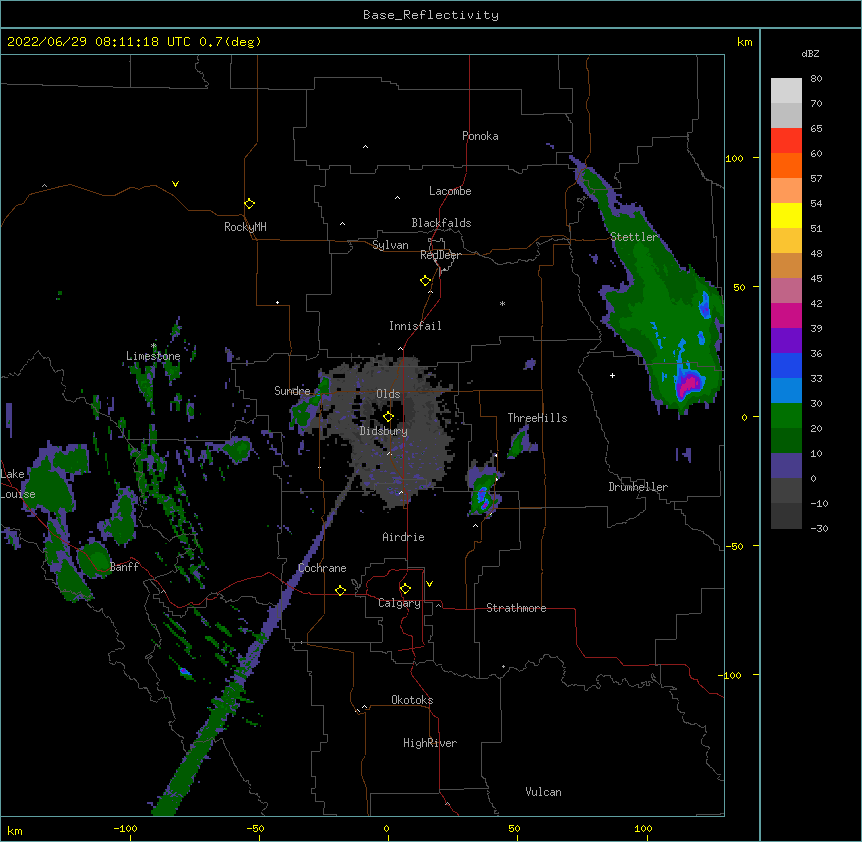Click the dBZ legend heading
Image resolution: width=862 pixels, height=842 pixels.
(810, 53)
